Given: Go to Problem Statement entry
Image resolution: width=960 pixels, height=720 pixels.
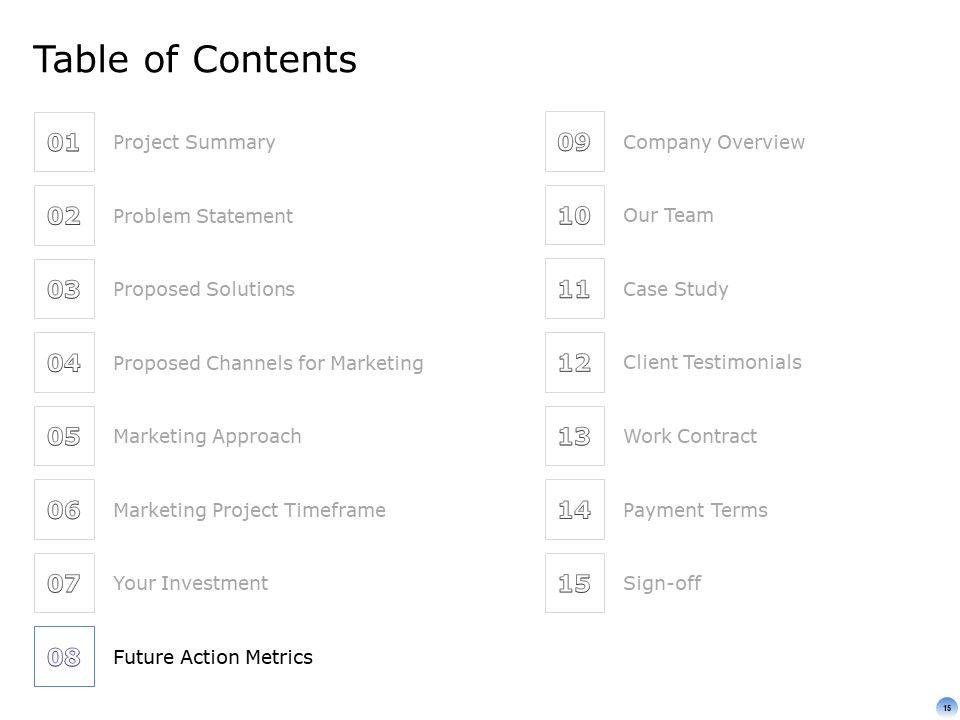Looking at the screenshot, I should (203, 216).
